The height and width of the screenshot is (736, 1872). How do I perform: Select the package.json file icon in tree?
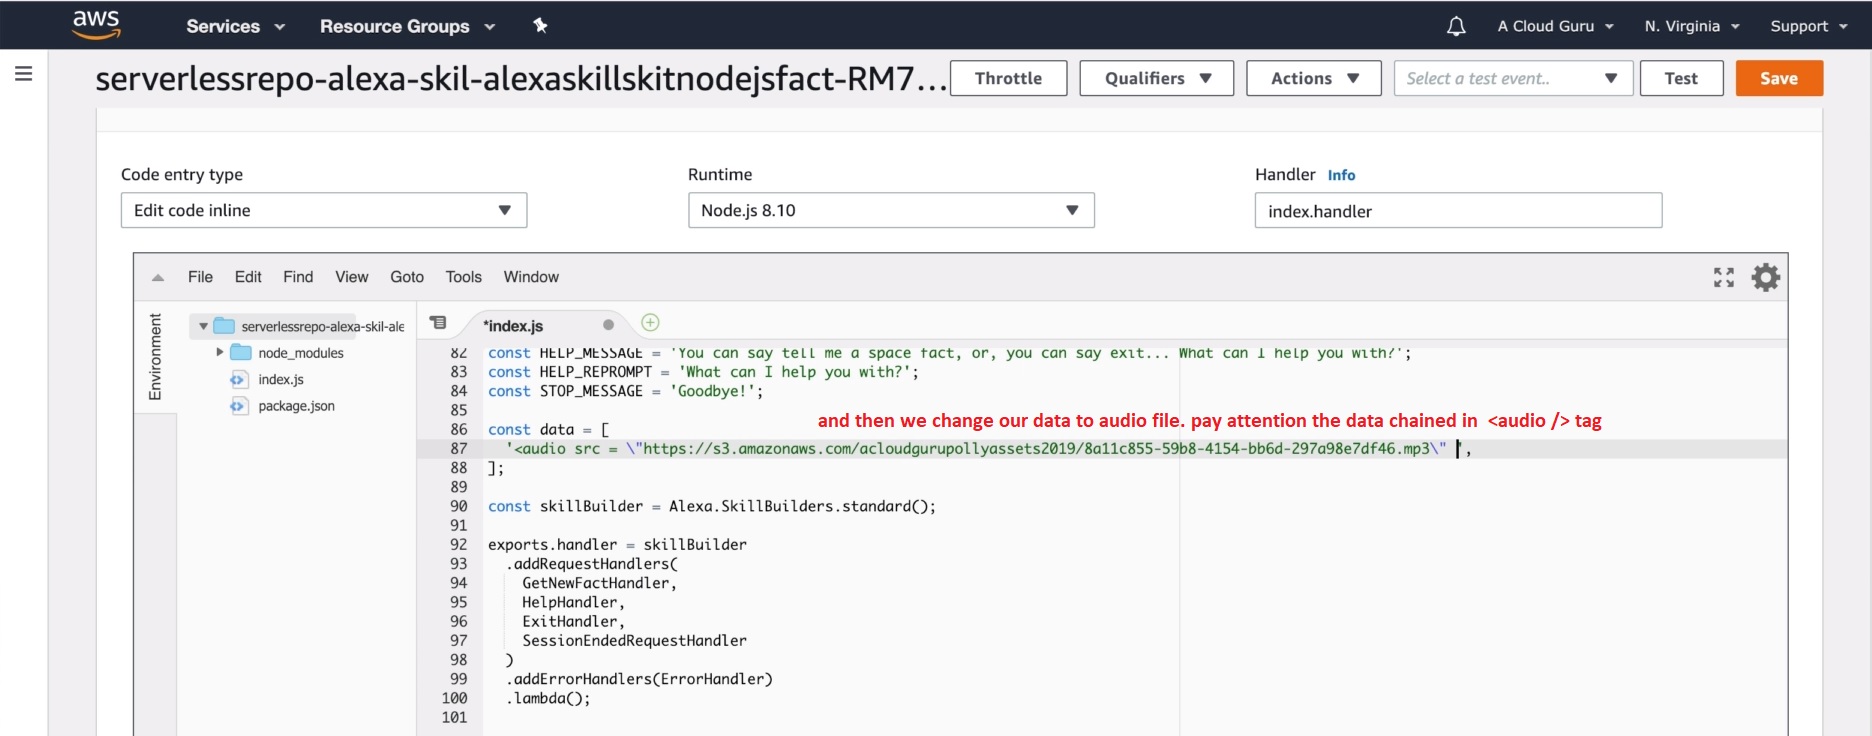238,406
